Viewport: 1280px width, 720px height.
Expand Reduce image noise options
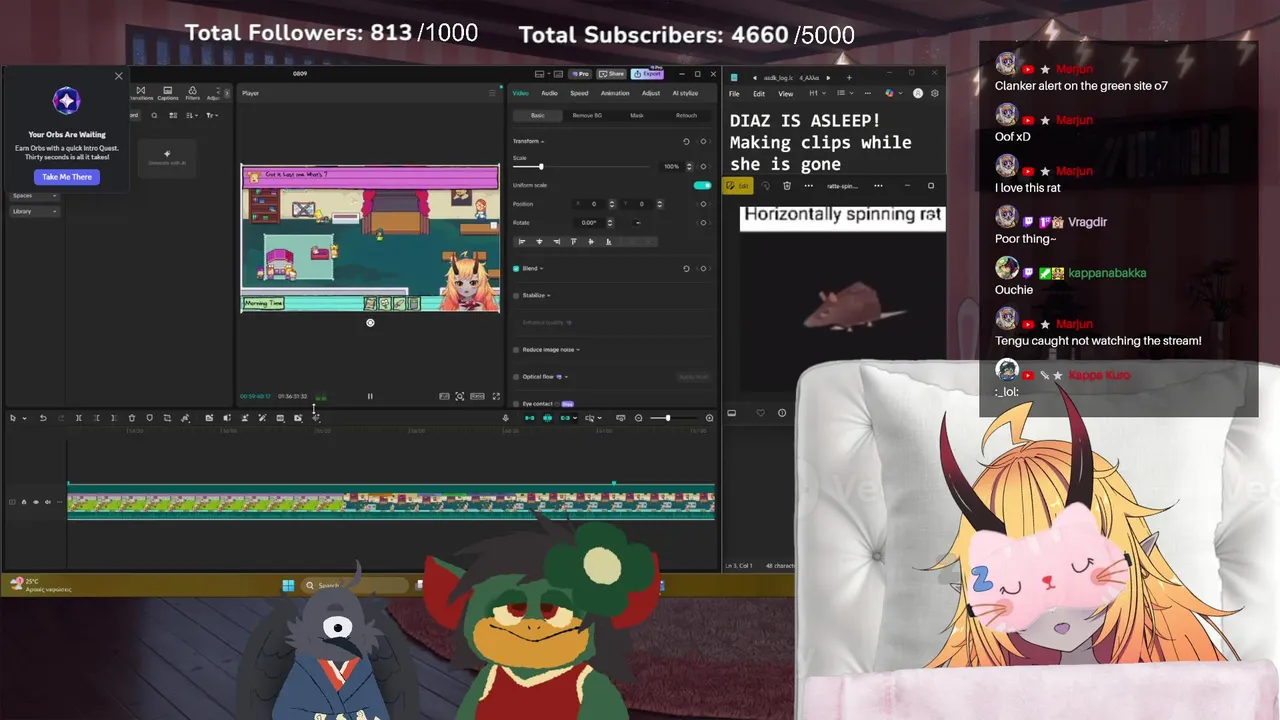[x=578, y=350]
